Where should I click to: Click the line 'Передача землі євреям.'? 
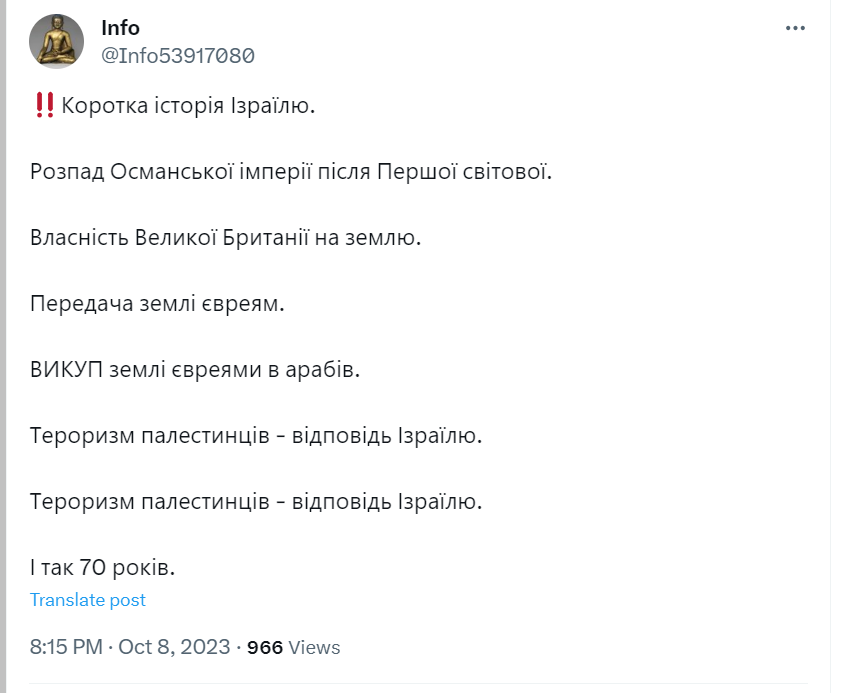coord(157,304)
